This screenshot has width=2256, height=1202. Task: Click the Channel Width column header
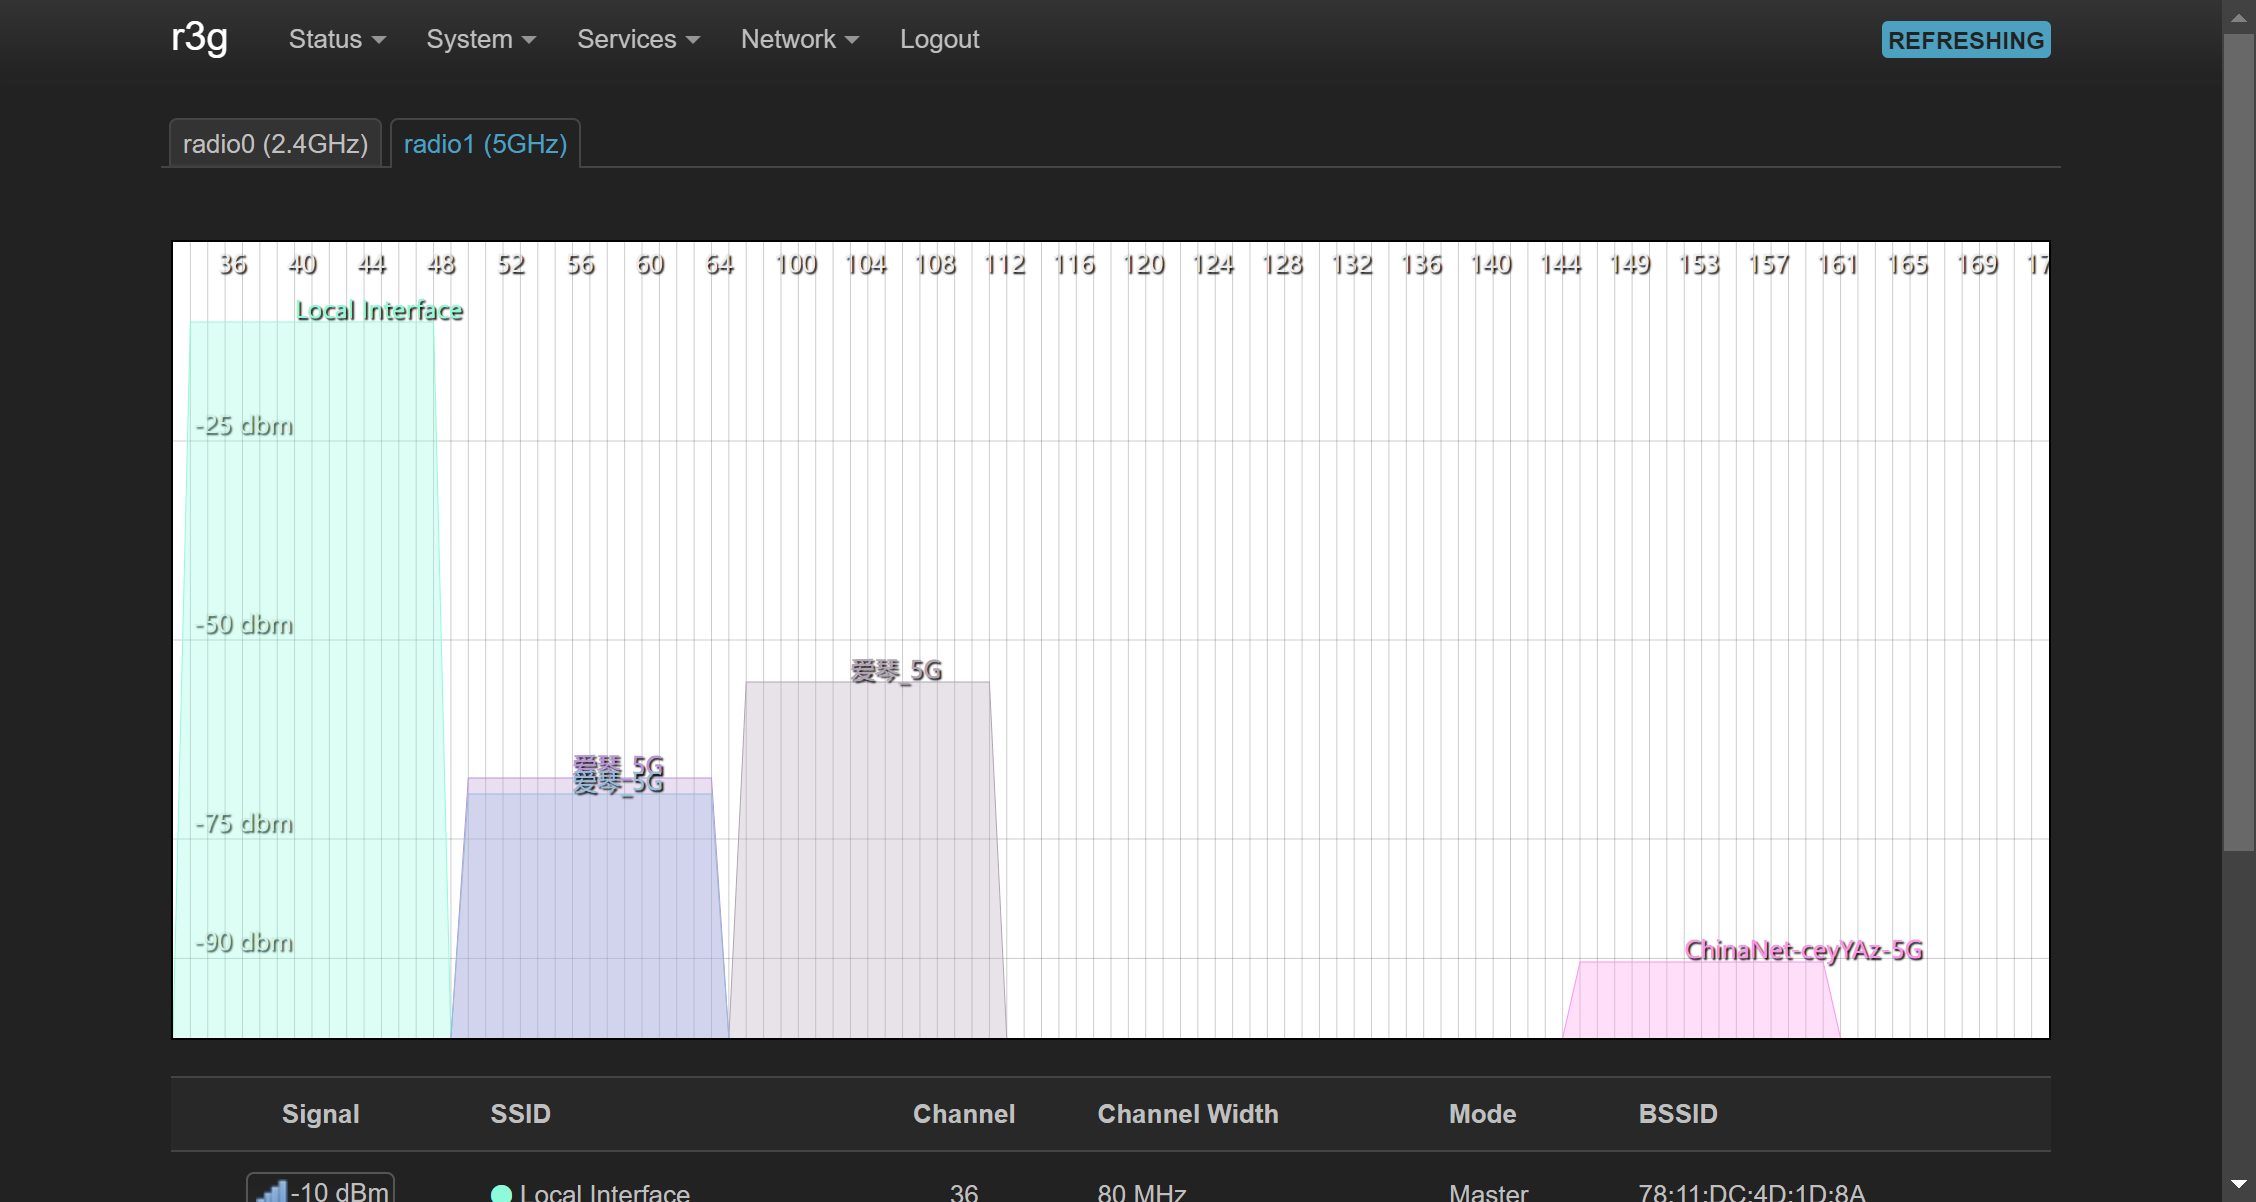(x=1187, y=1114)
